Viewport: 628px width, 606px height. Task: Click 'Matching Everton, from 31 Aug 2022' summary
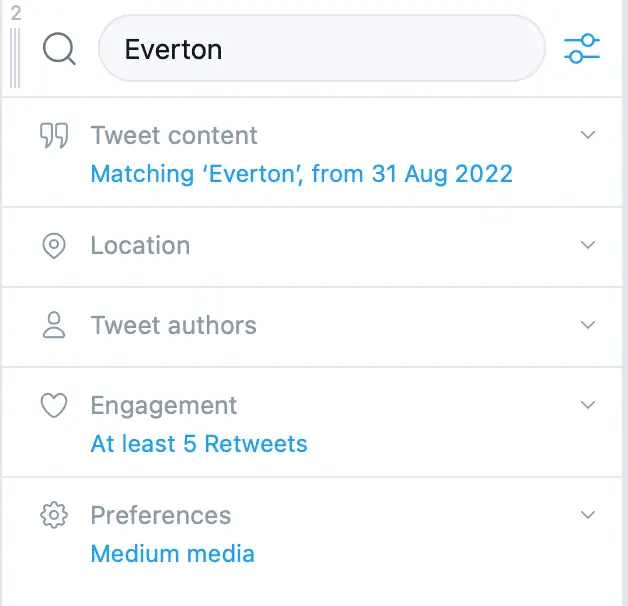coord(301,174)
